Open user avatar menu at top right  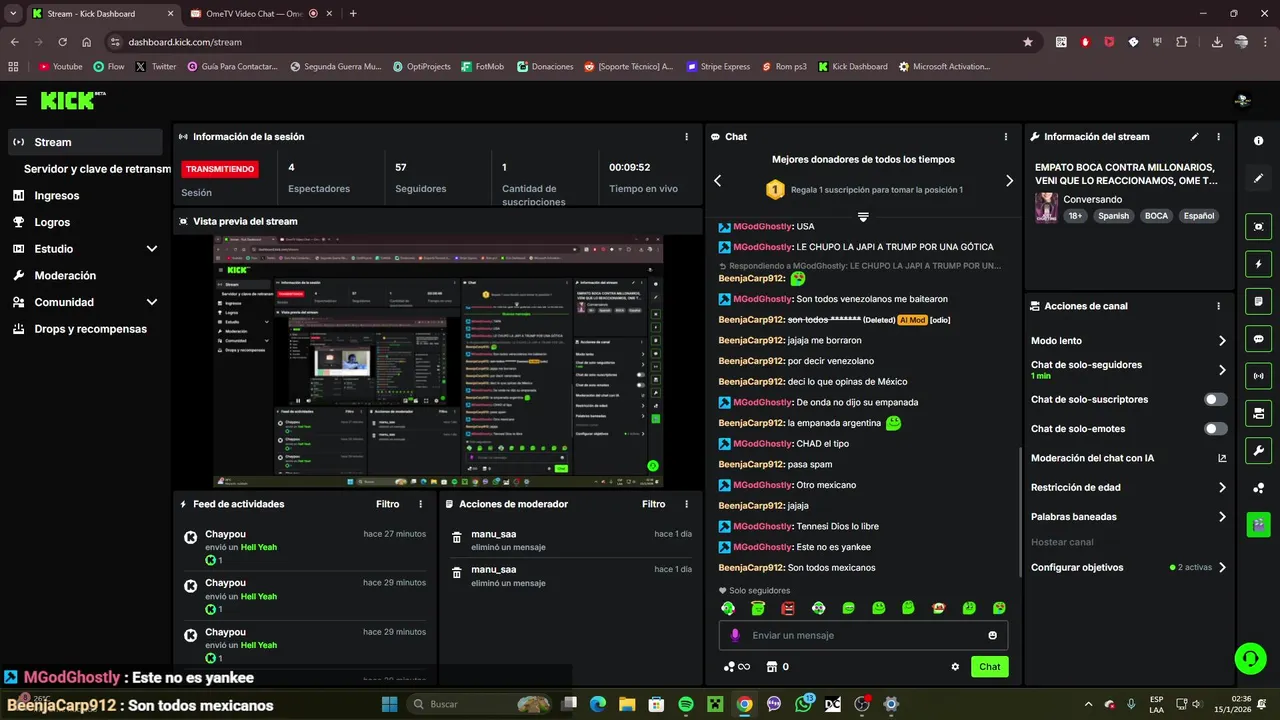[x=1243, y=101]
